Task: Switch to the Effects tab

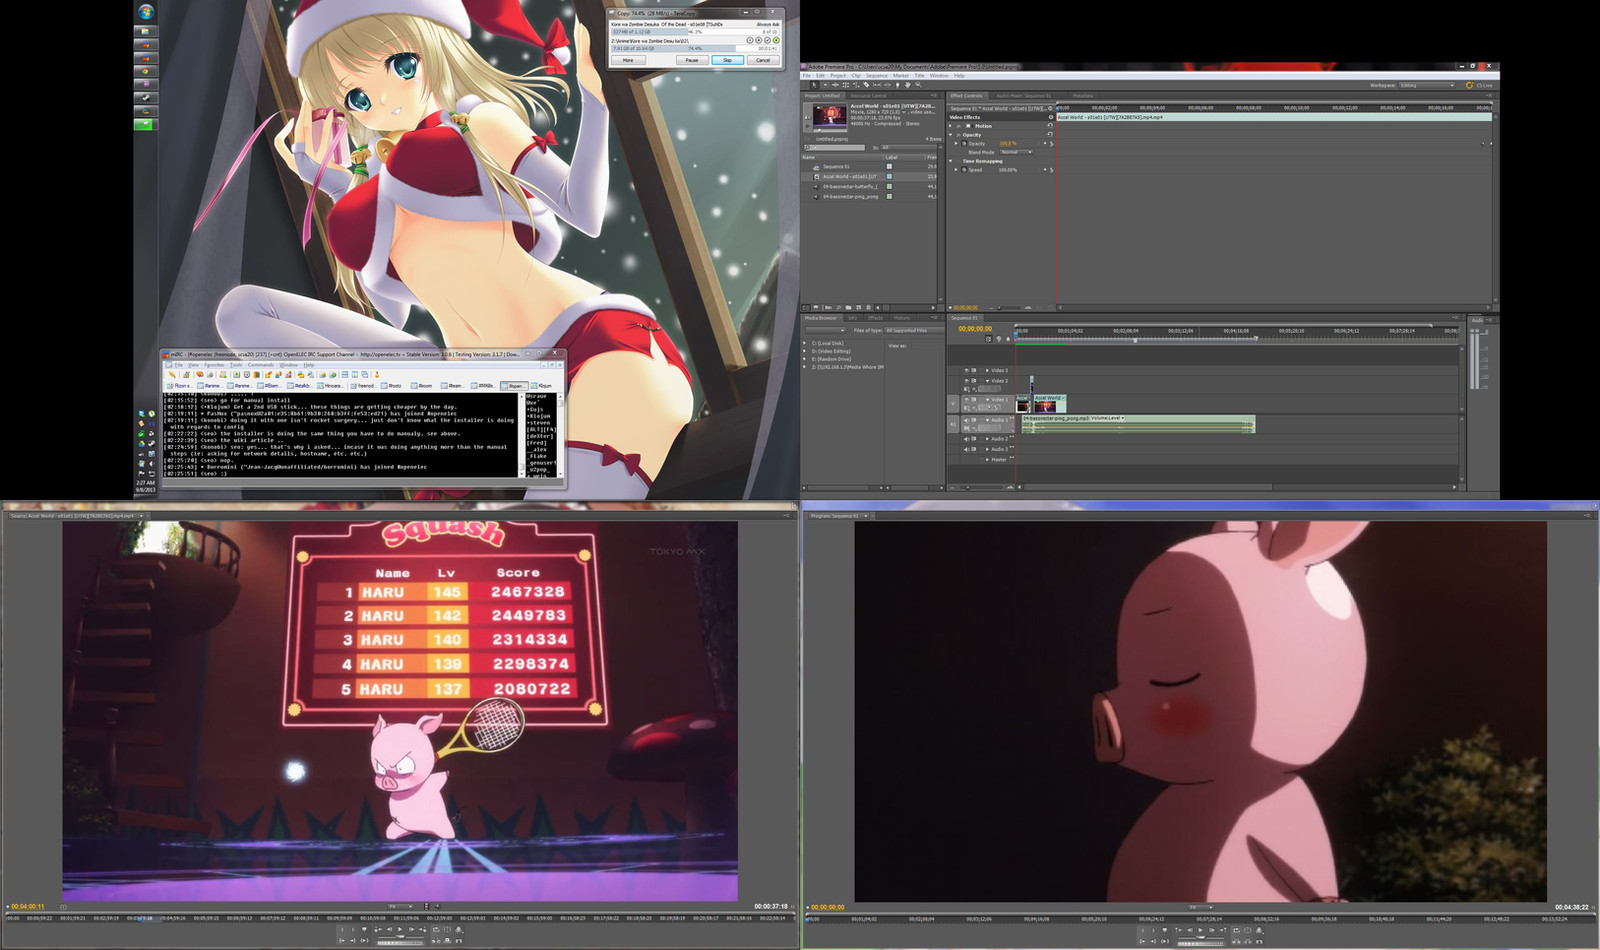Action: pos(875,318)
